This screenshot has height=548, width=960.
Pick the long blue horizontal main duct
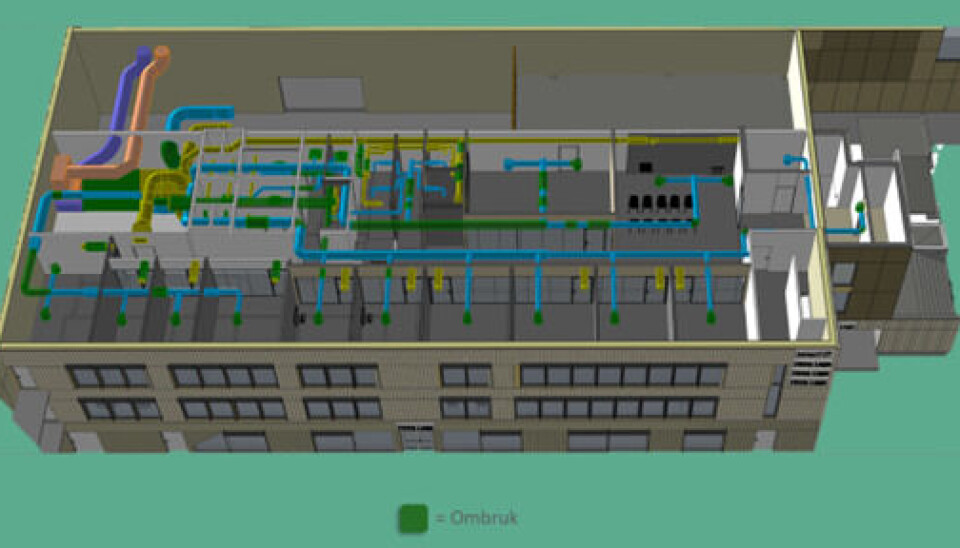pos(520,257)
